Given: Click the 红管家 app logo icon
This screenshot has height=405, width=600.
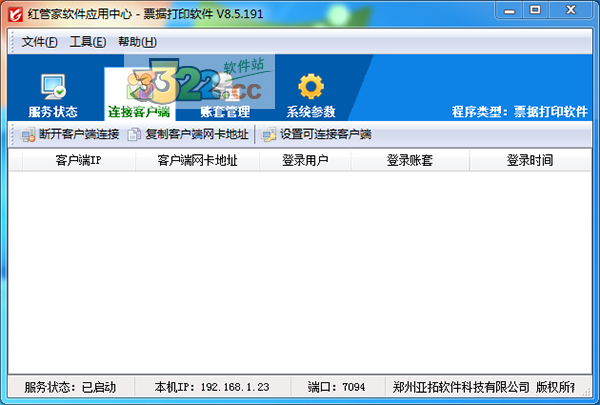Looking at the screenshot, I should (16, 14).
